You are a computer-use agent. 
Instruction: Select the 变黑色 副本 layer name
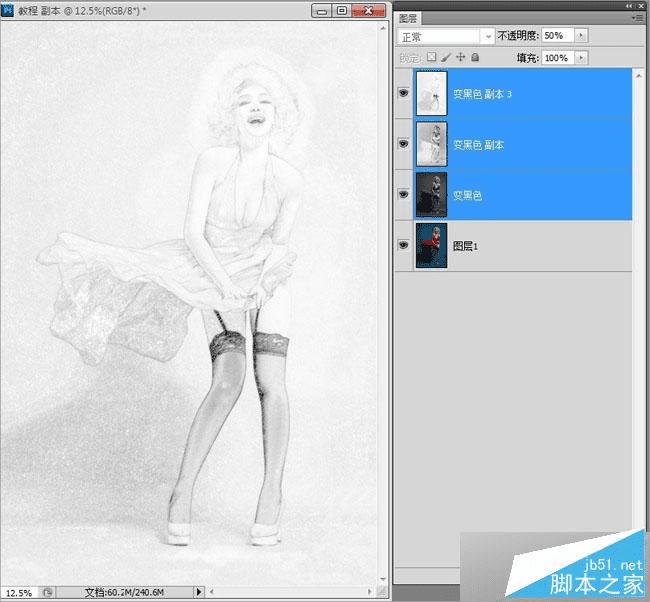pyautogui.click(x=478, y=145)
